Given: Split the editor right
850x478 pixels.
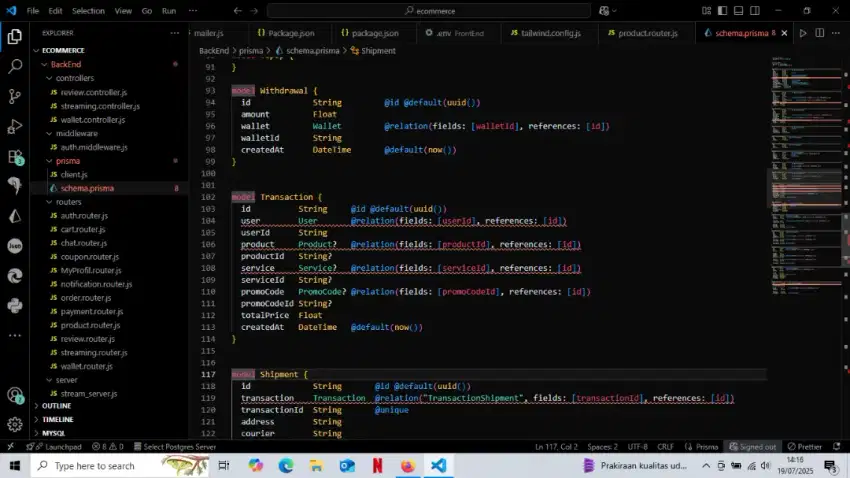Looking at the screenshot, I should pyautogui.click(x=820, y=33).
